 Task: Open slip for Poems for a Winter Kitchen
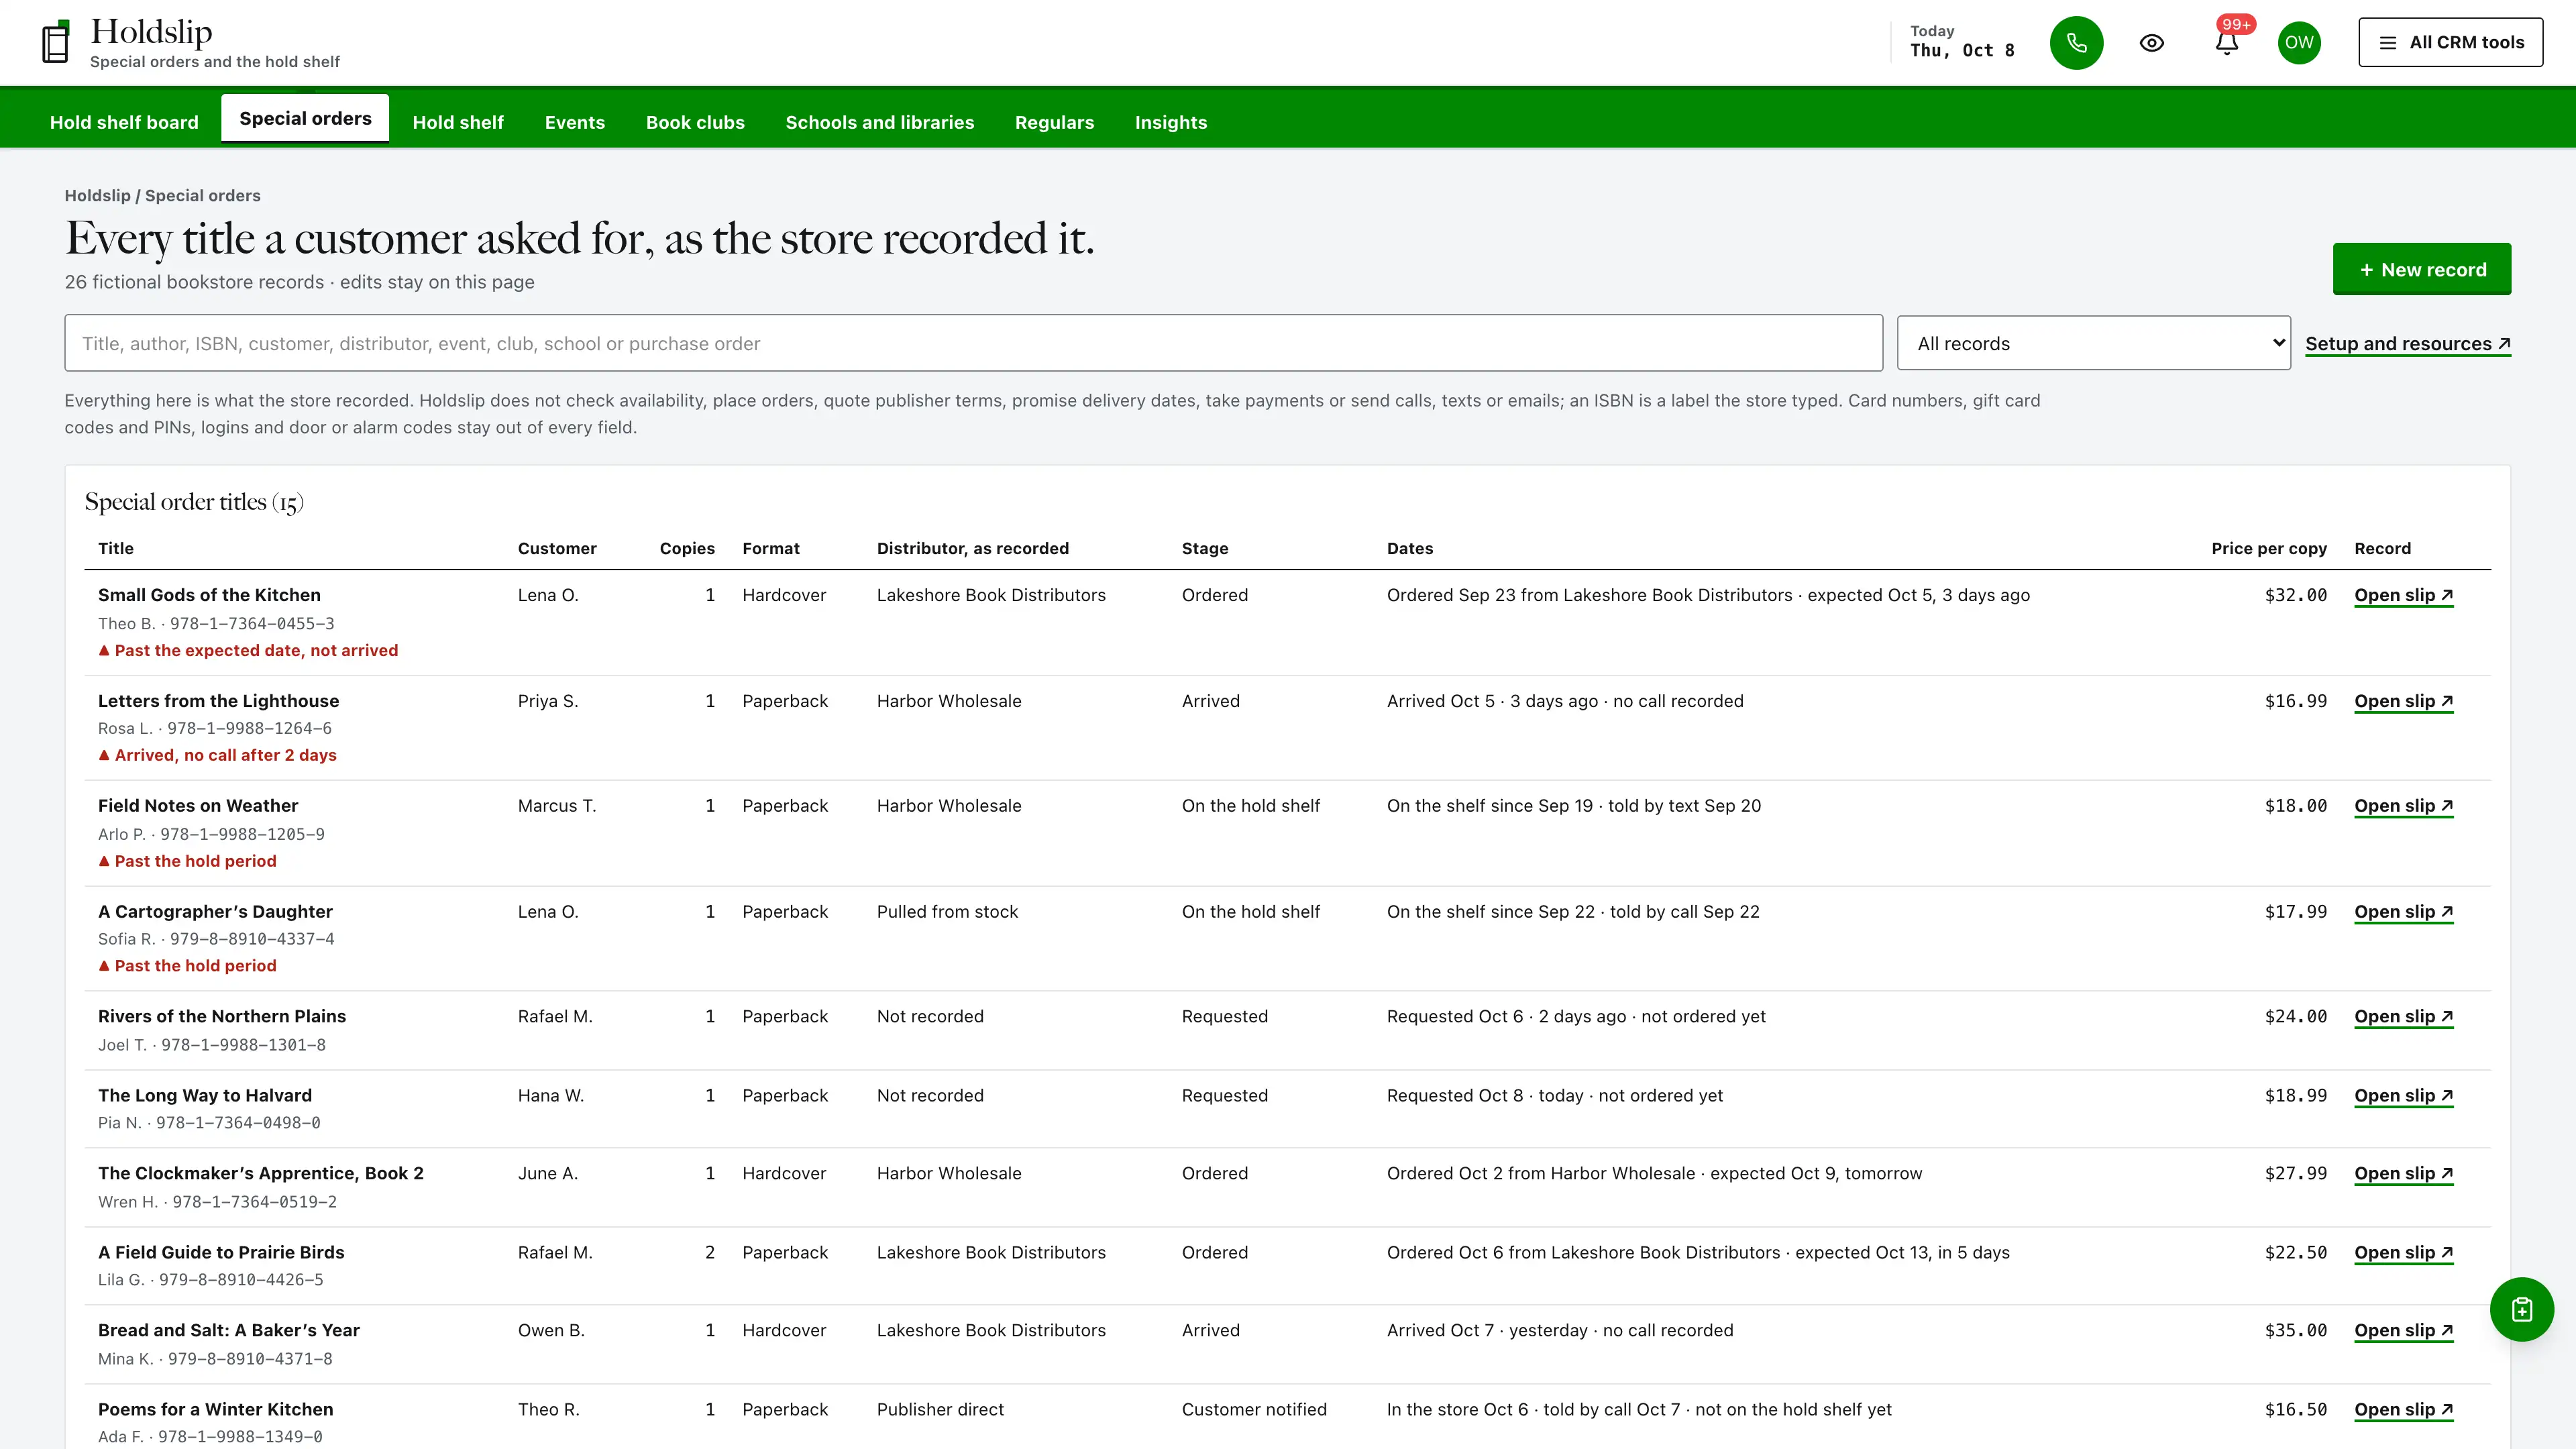click(x=2403, y=1410)
